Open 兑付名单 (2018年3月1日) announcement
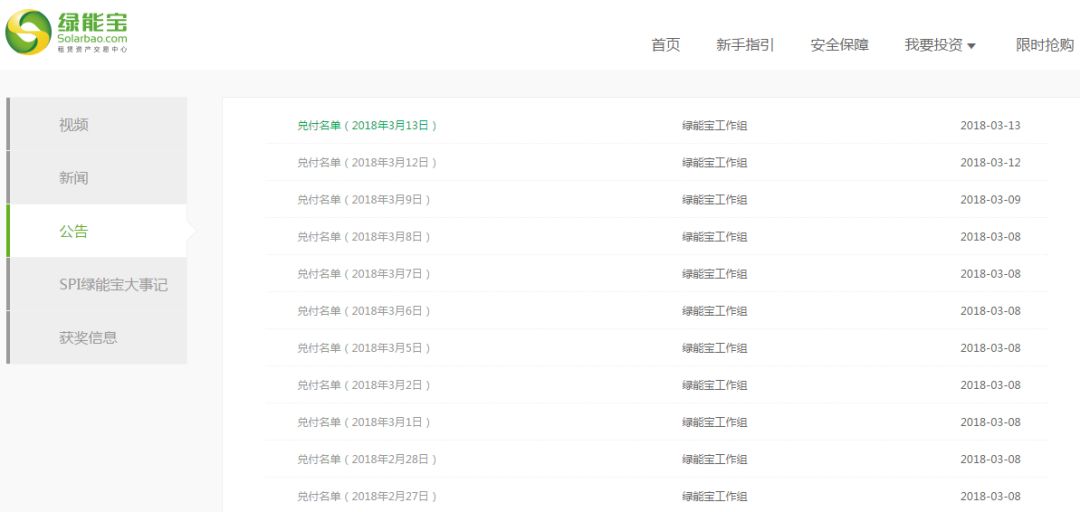Viewport: 1080px width, 512px height. click(364, 422)
